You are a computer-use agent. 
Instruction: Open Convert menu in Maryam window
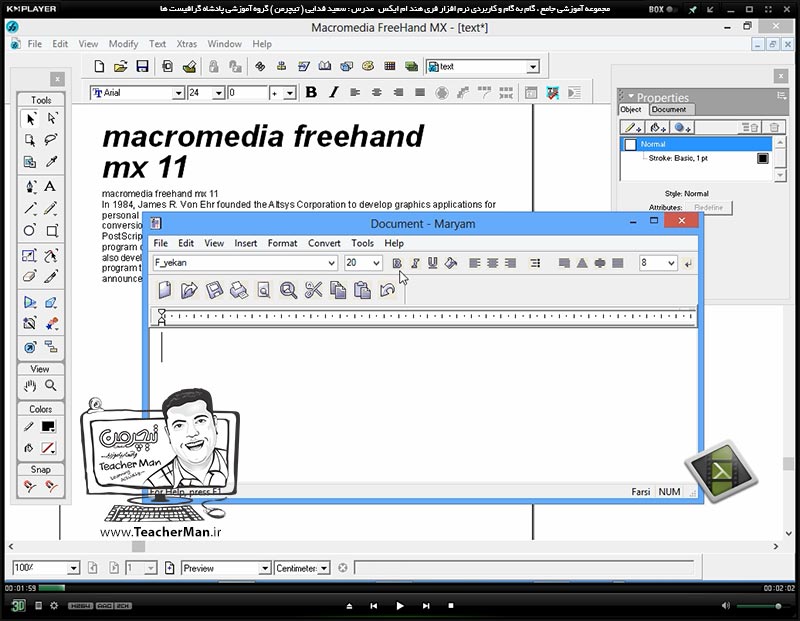[324, 243]
